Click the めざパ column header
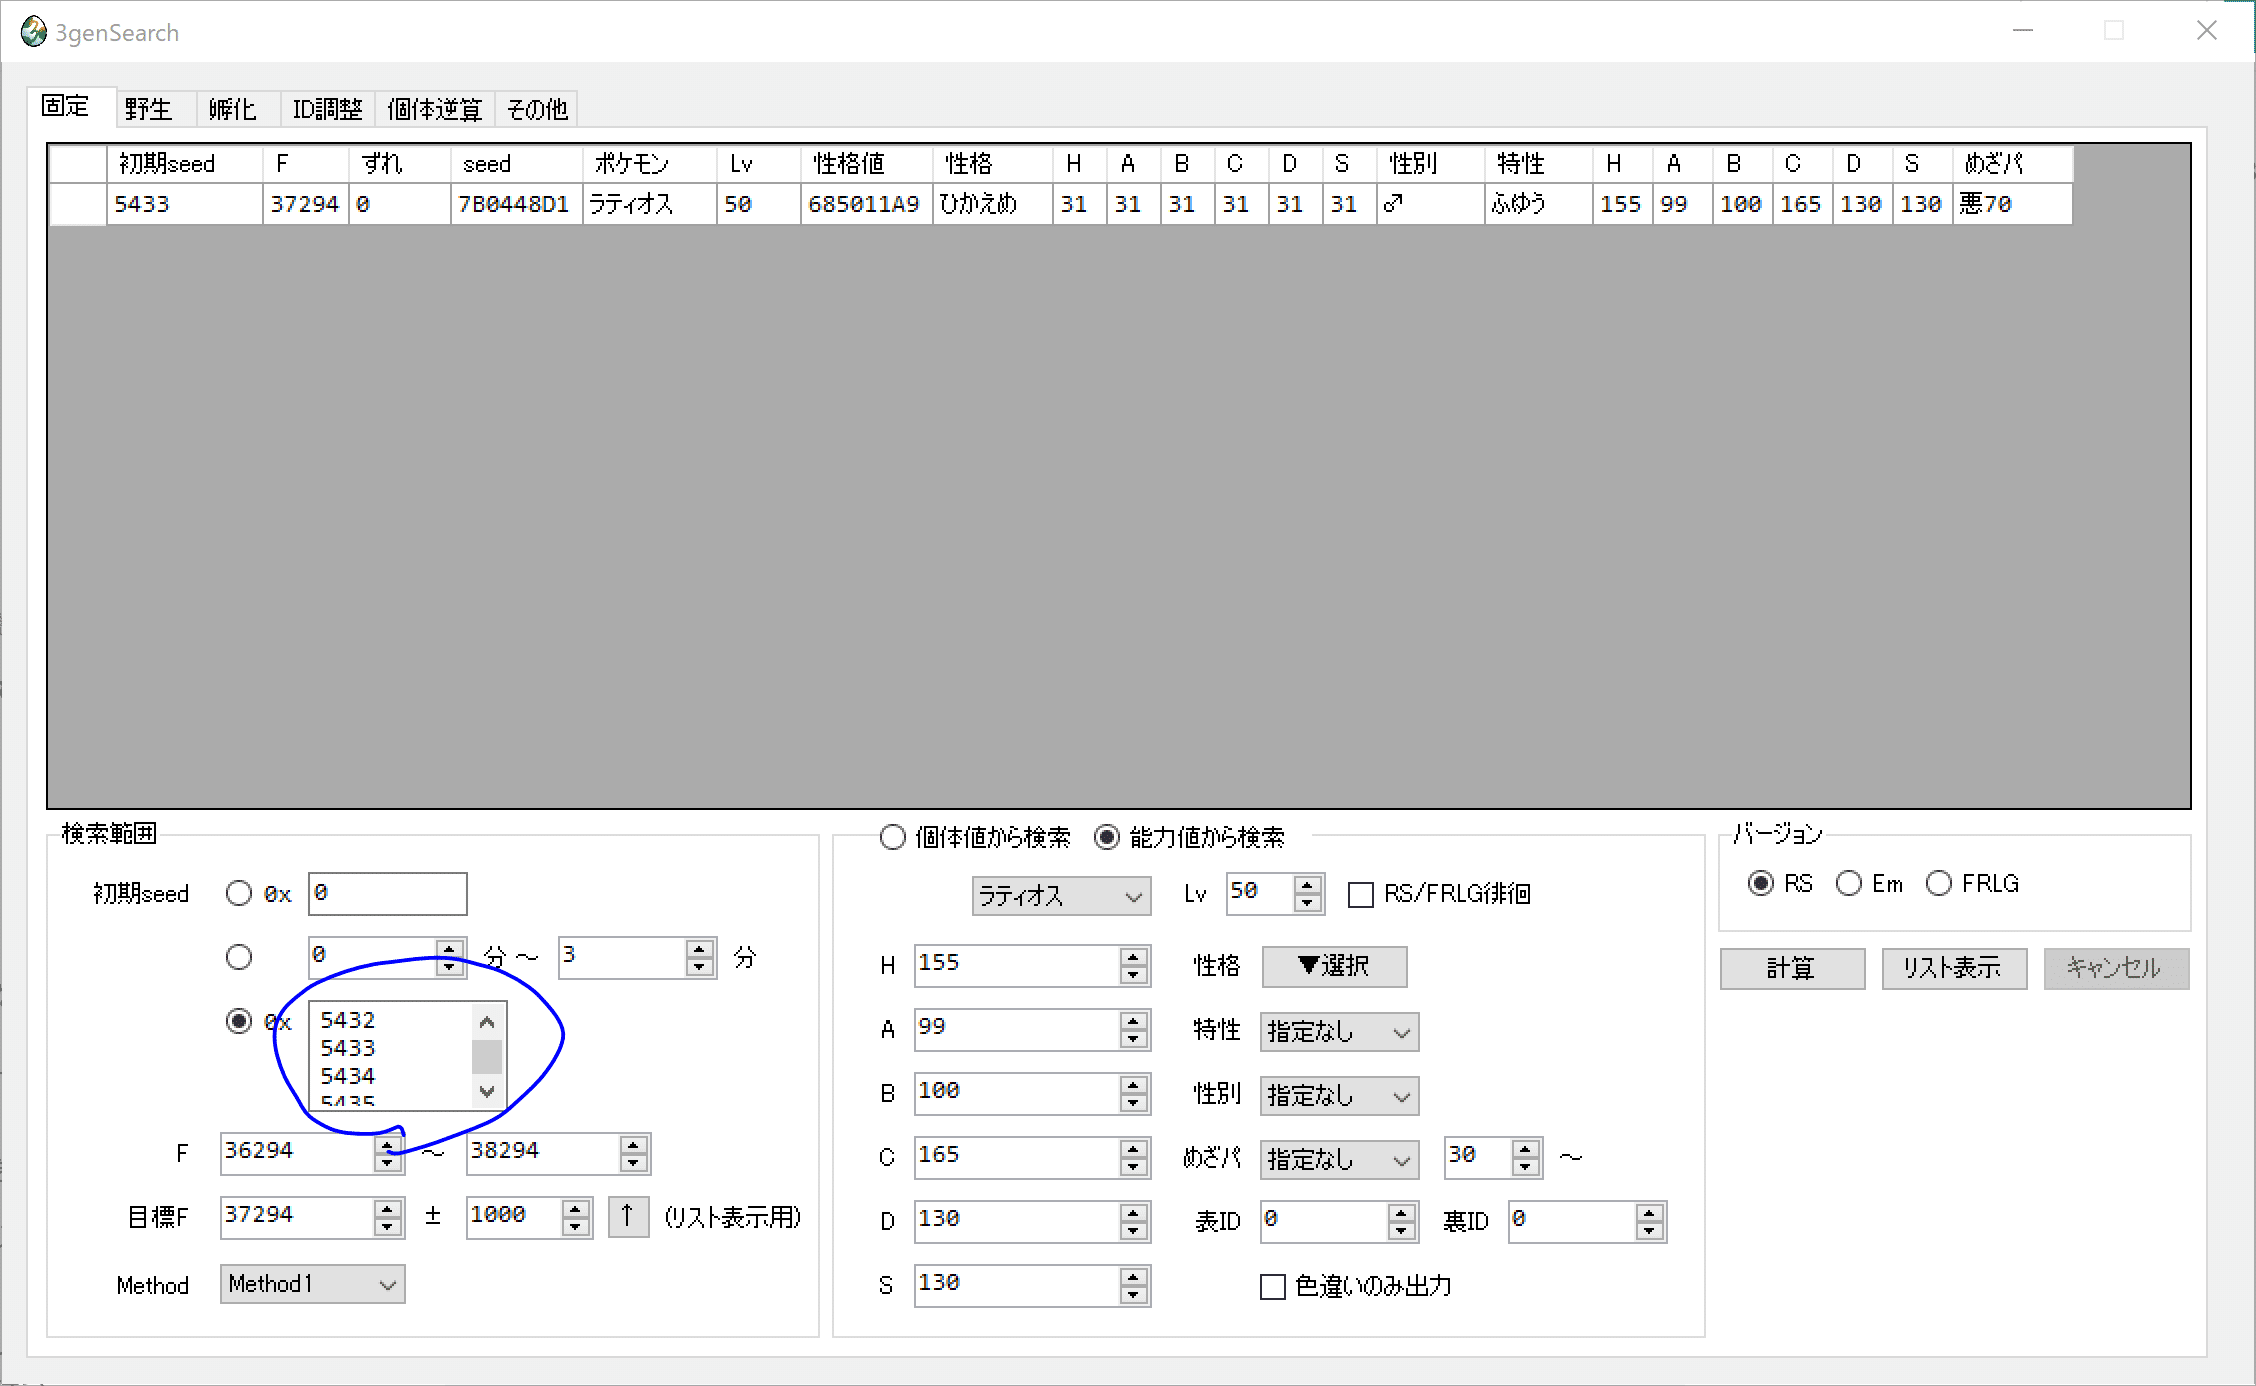Image resolution: width=2256 pixels, height=1386 pixels. coord(2012,164)
